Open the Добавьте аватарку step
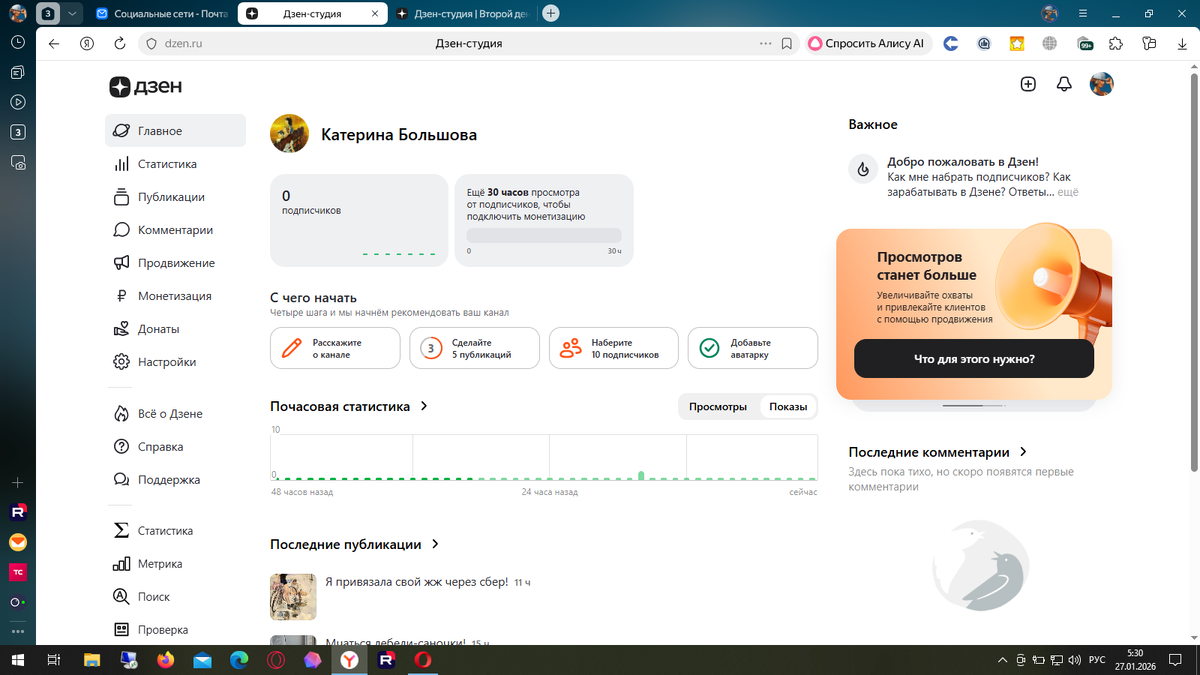Image resolution: width=1200 pixels, height=675 pixels. (752, 348)
